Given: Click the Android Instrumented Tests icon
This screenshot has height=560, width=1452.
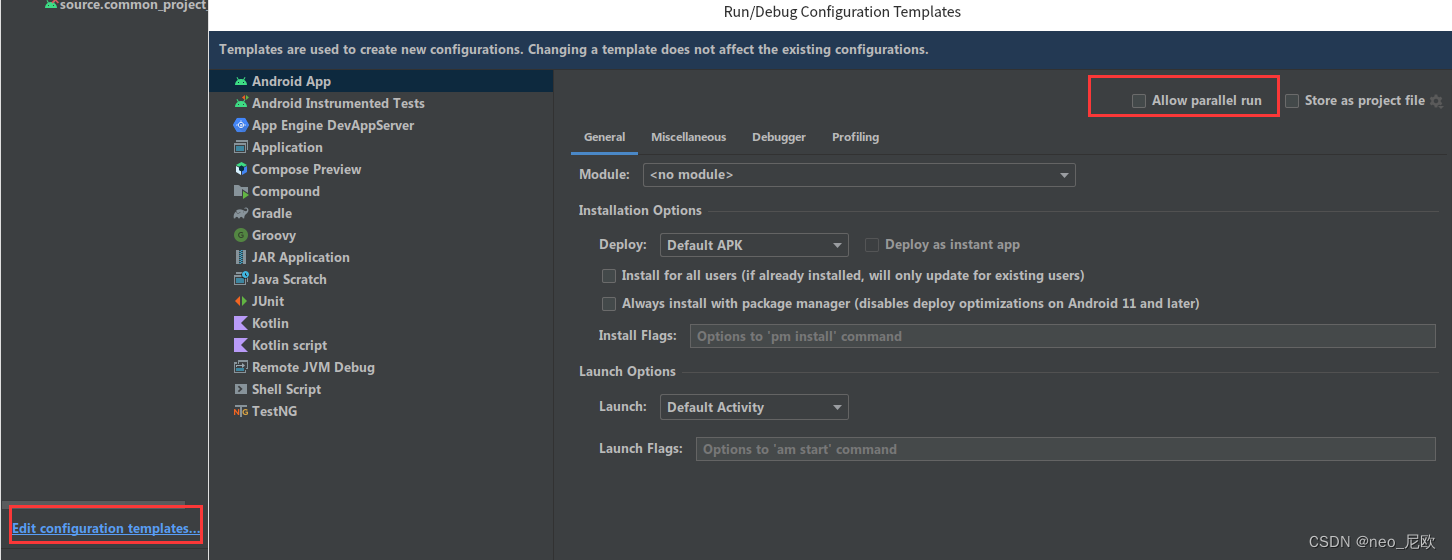Looking at the screenshot, I should point(241,103).
